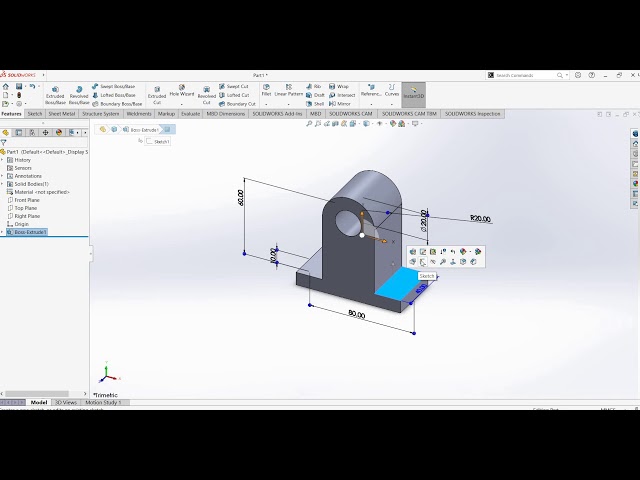Image resolution: width=640 pixels, height=480 pixels.
Task: Select Lofted Boss/Base command
Action: (x=113, y=95)
